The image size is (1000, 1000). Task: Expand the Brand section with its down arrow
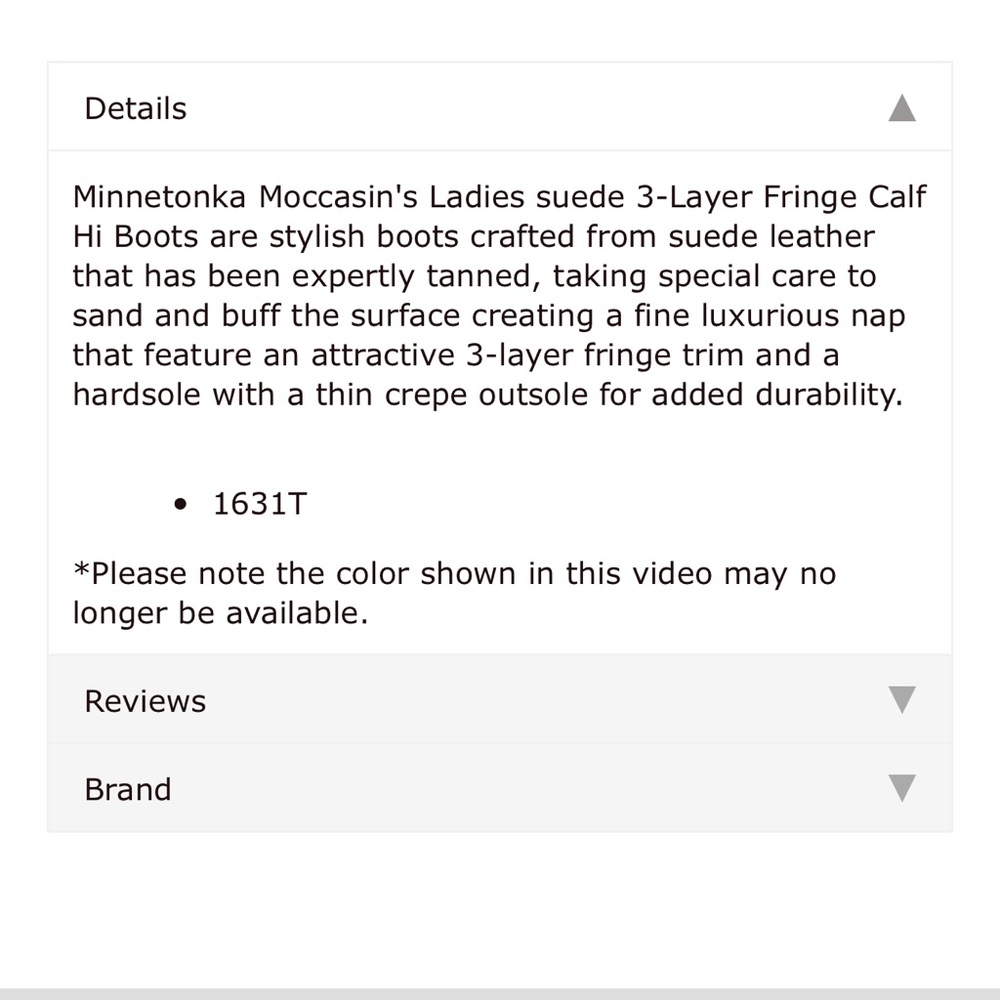pos(901,789)
